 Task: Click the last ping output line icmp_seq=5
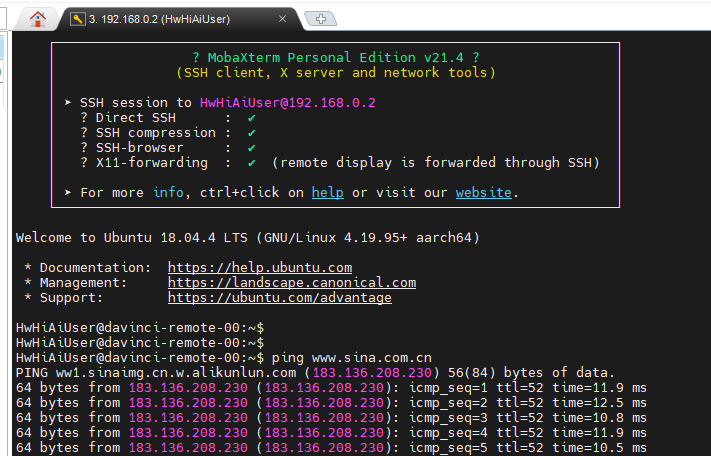pos(330,447)
